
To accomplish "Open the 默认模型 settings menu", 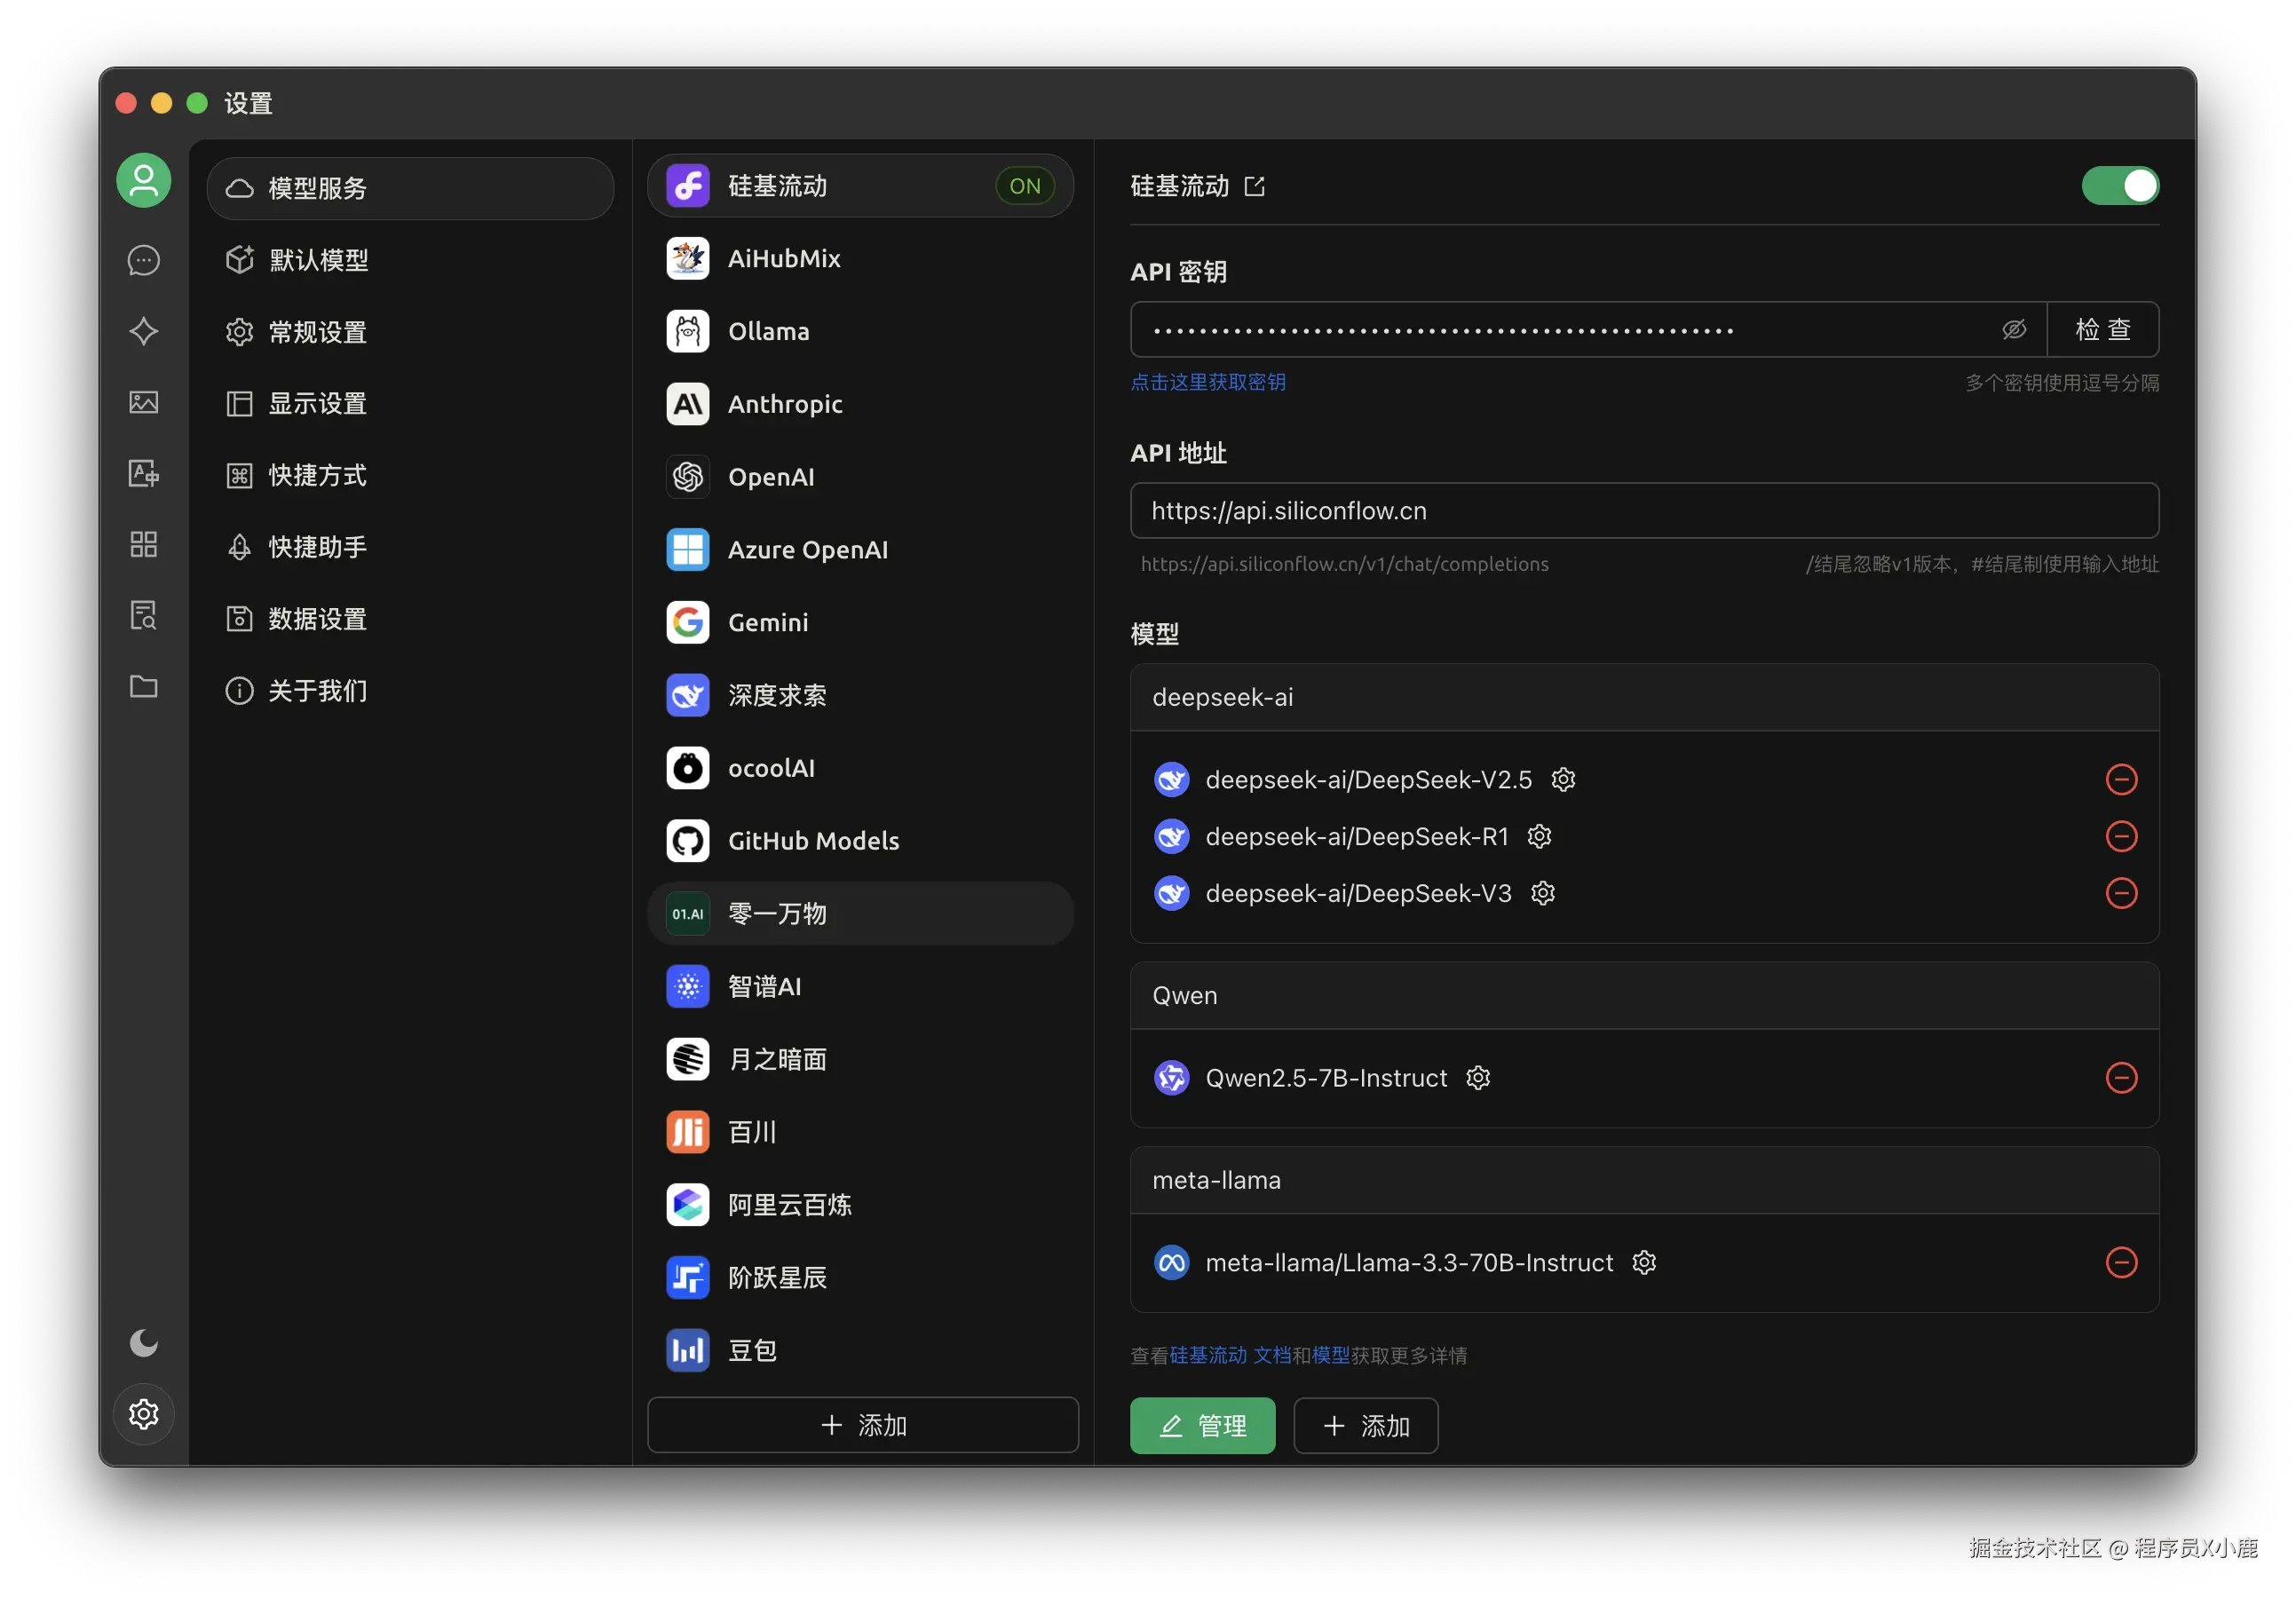I will (x=318, y=260).
